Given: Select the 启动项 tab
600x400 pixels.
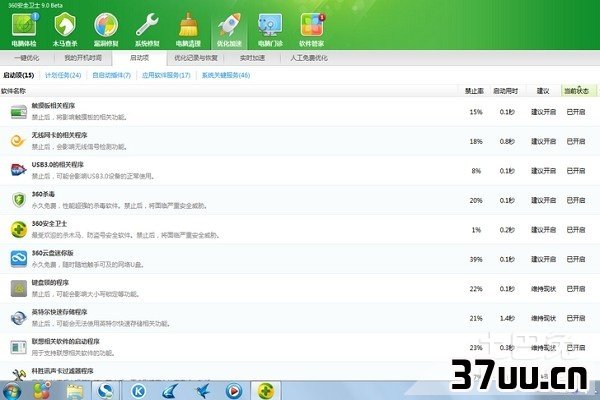Looking at the screenshot, I should click(x=139, y=58).
